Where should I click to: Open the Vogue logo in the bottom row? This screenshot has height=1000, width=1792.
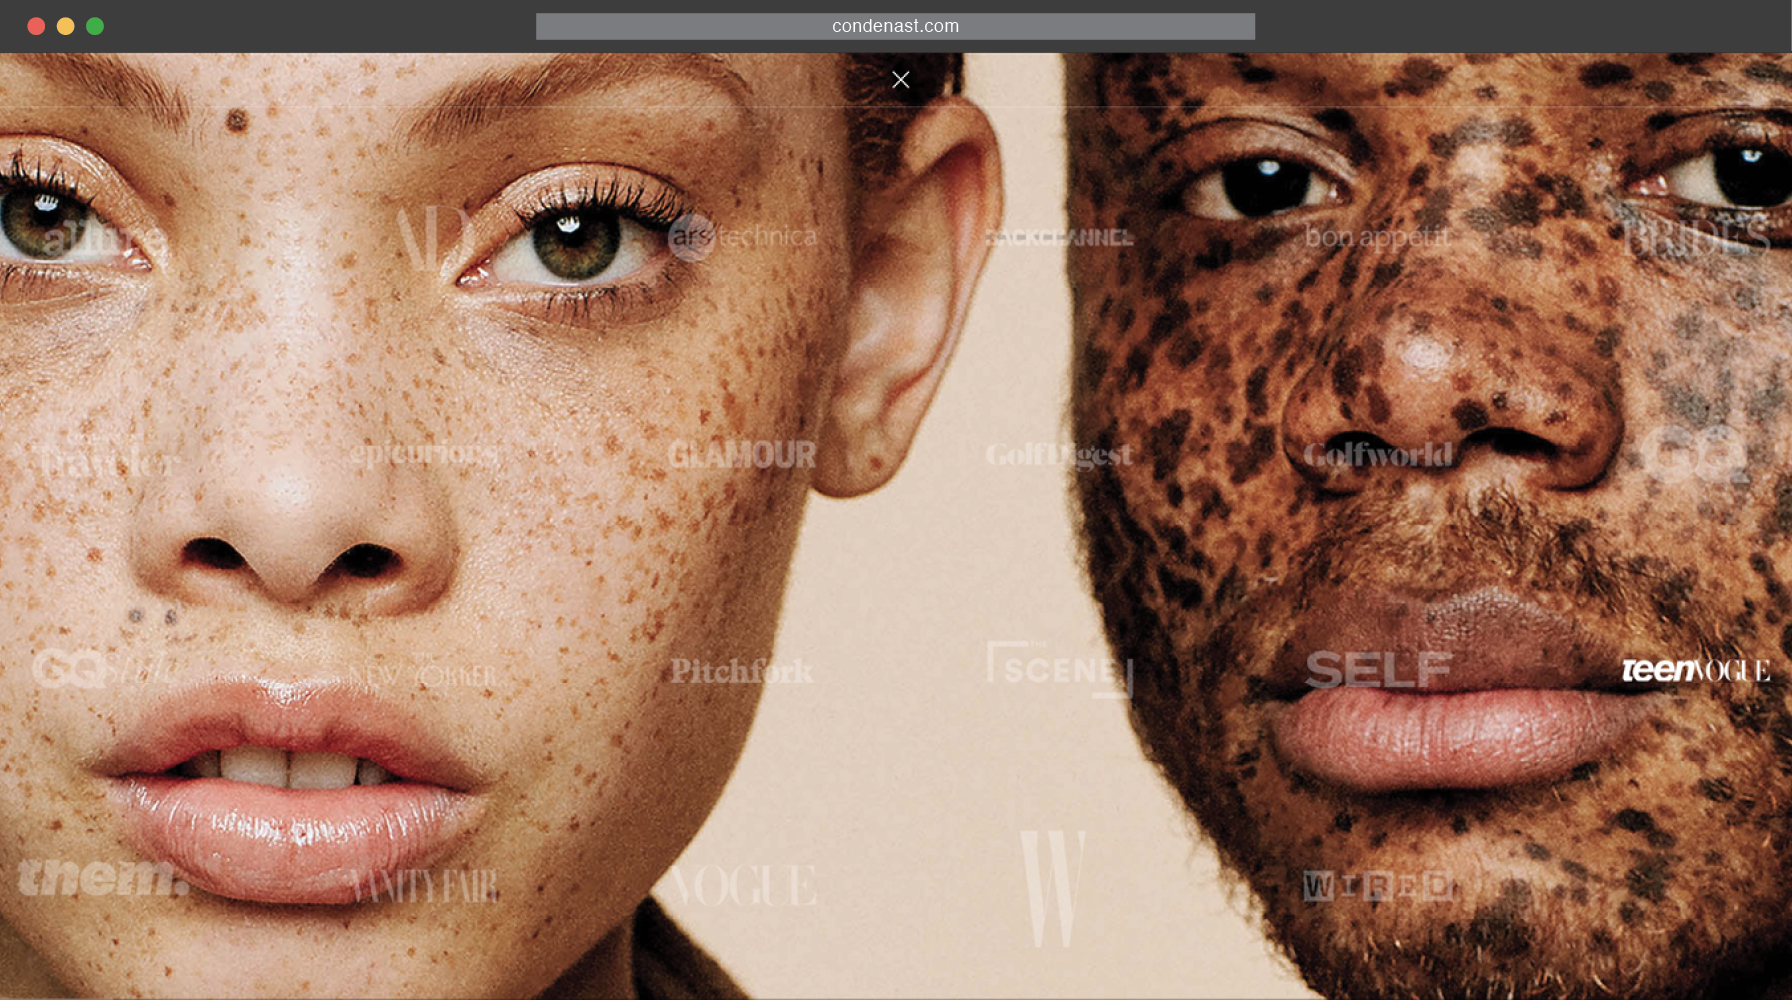coord(742,886)
